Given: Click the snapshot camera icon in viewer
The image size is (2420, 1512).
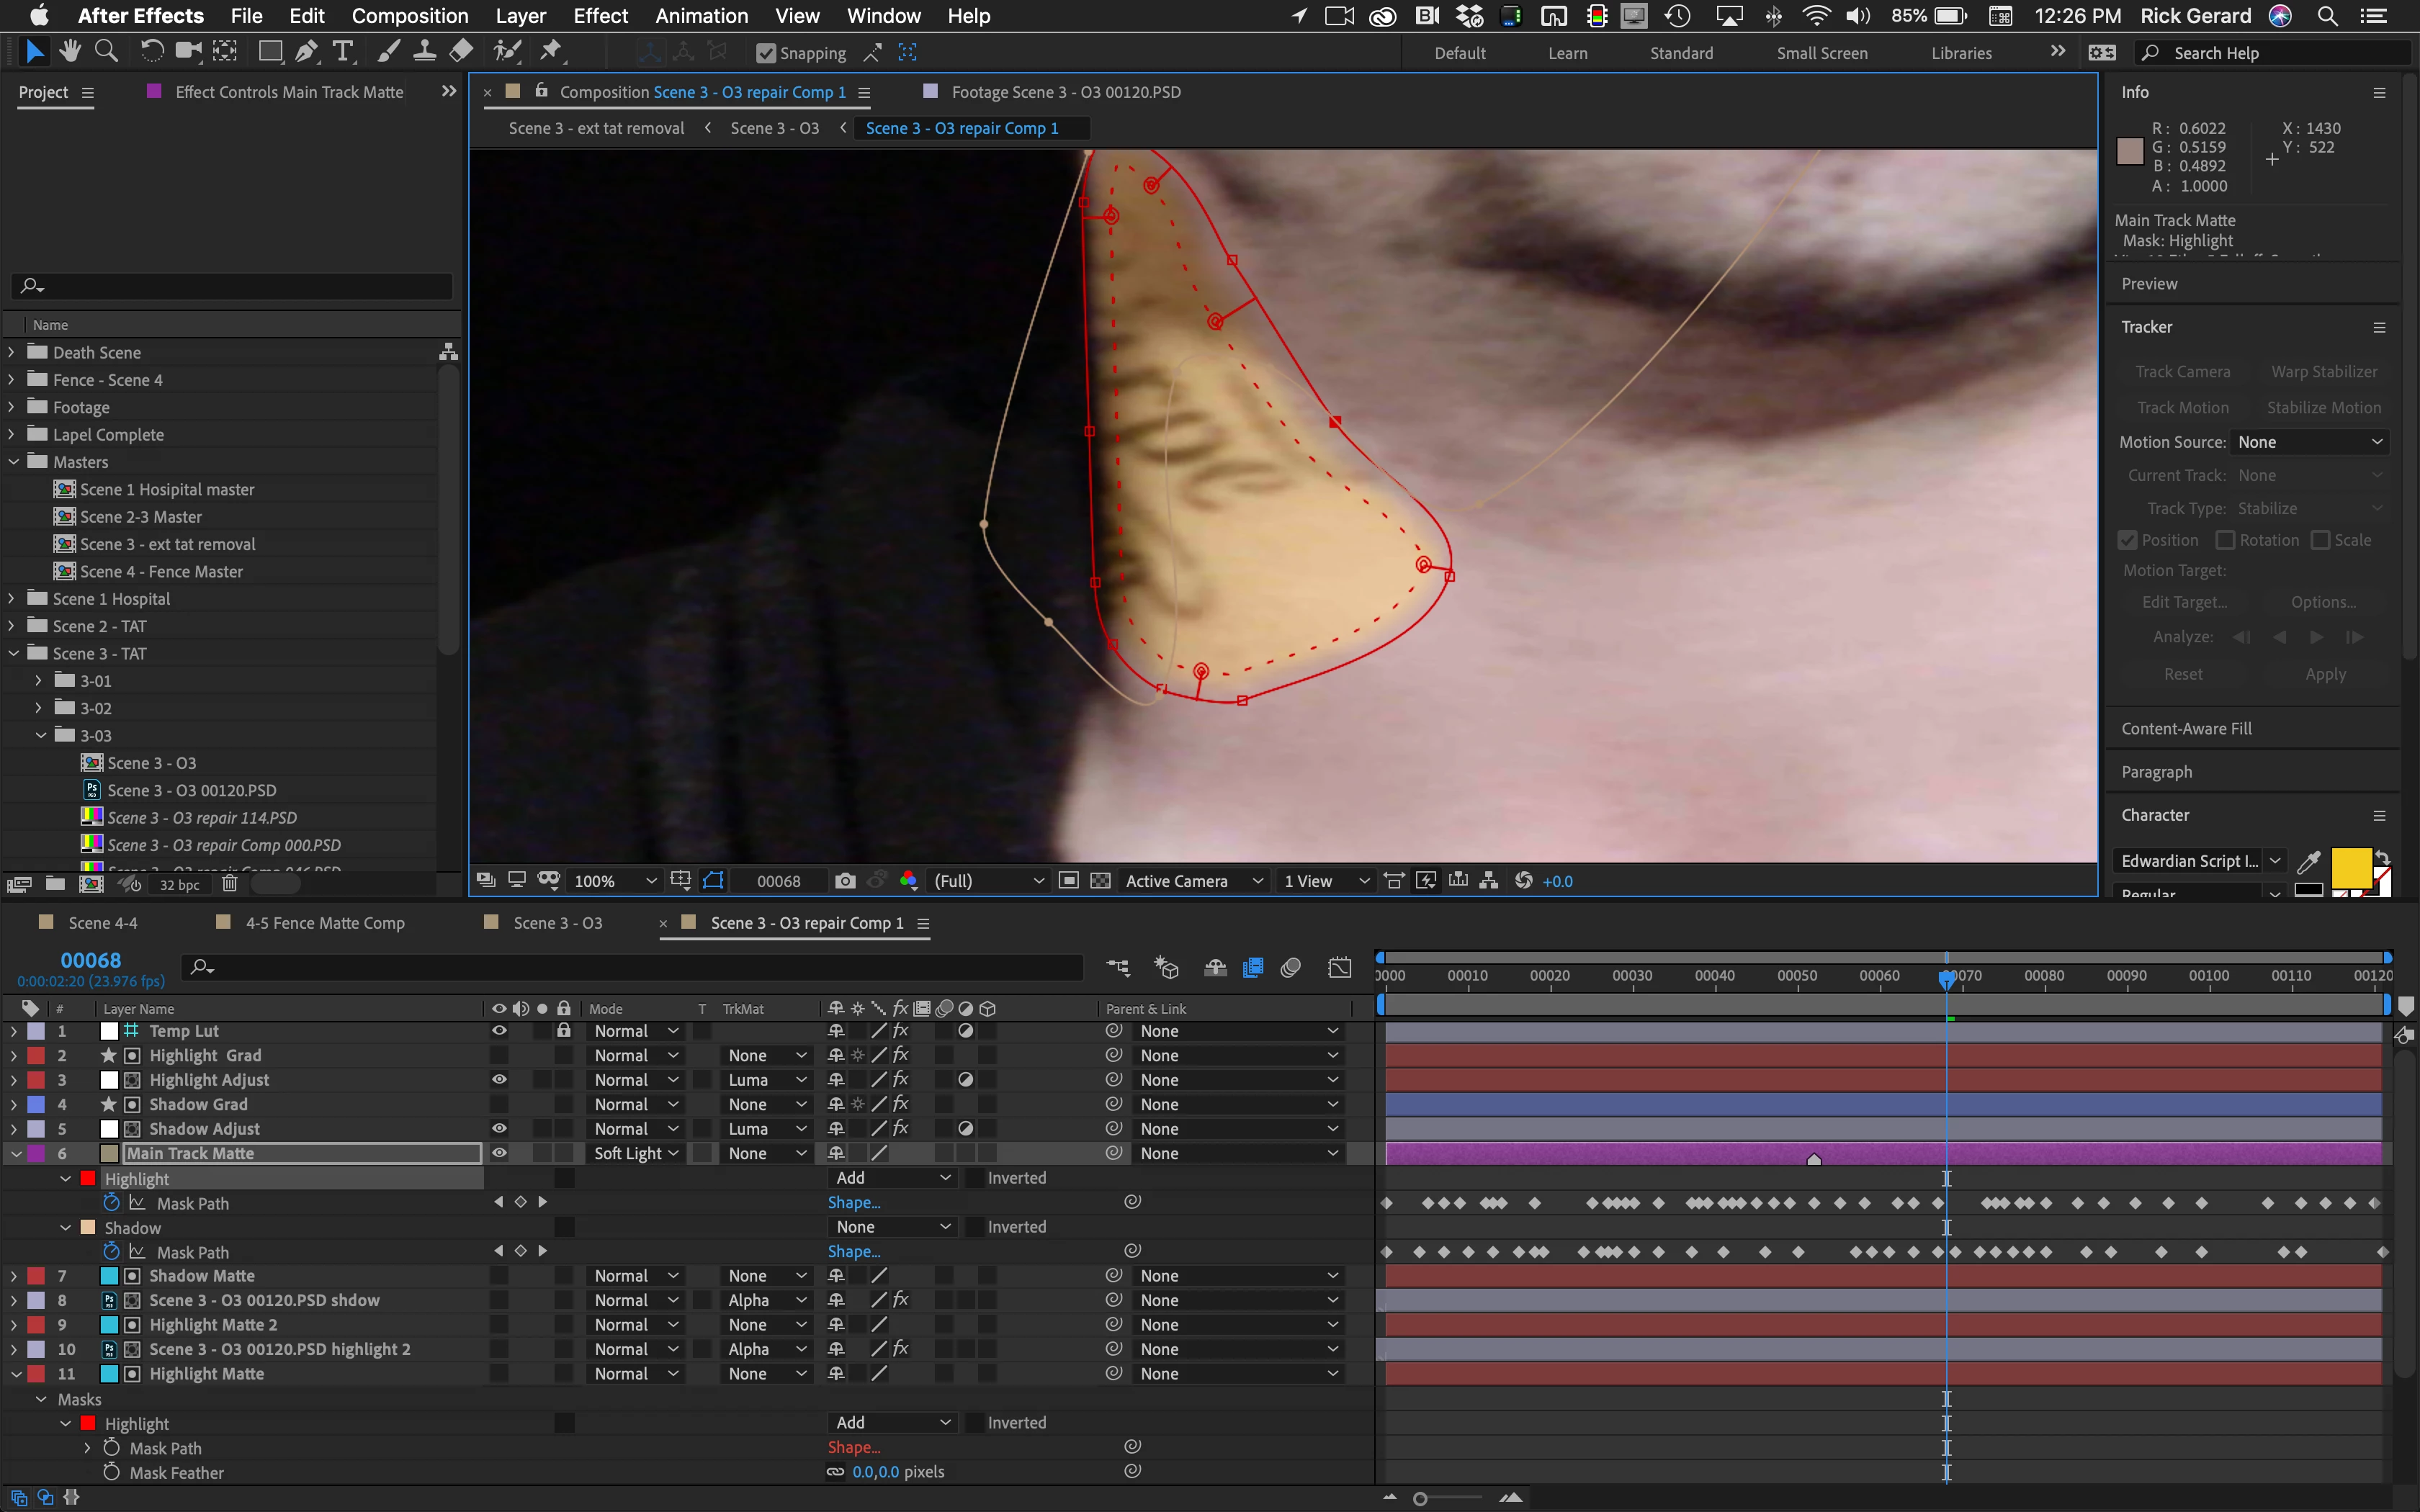Looking at the screenshot, I should pyautogui.click(x=845, y=880).
